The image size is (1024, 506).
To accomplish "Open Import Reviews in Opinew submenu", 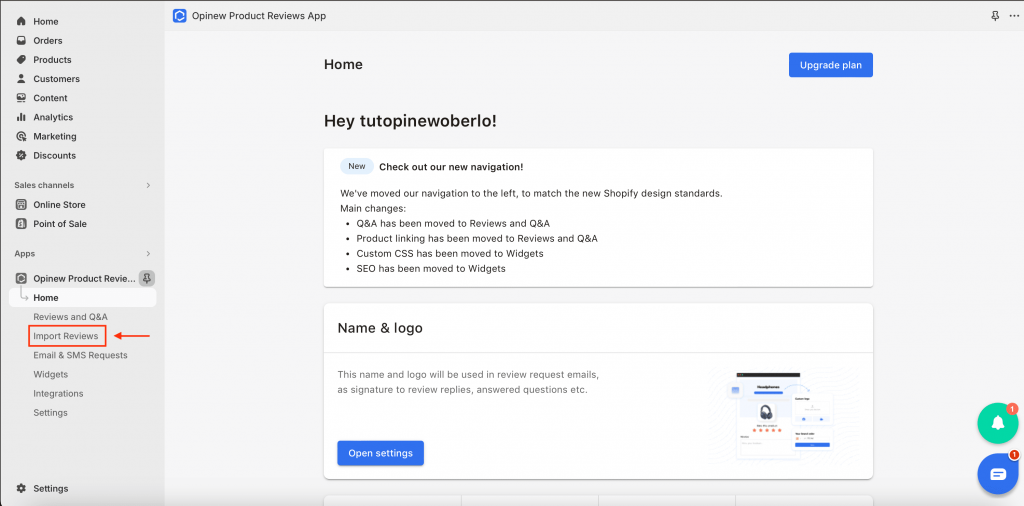I will coord(66,336).
